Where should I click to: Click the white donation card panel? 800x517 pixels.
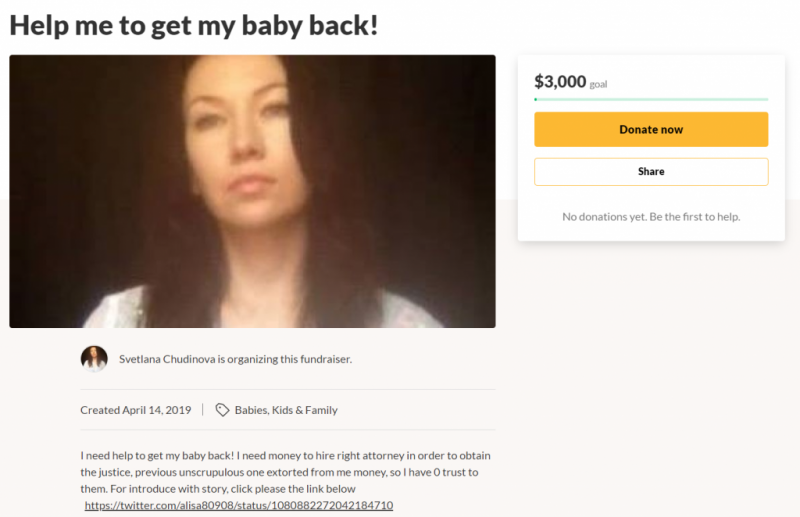(651, 148)
